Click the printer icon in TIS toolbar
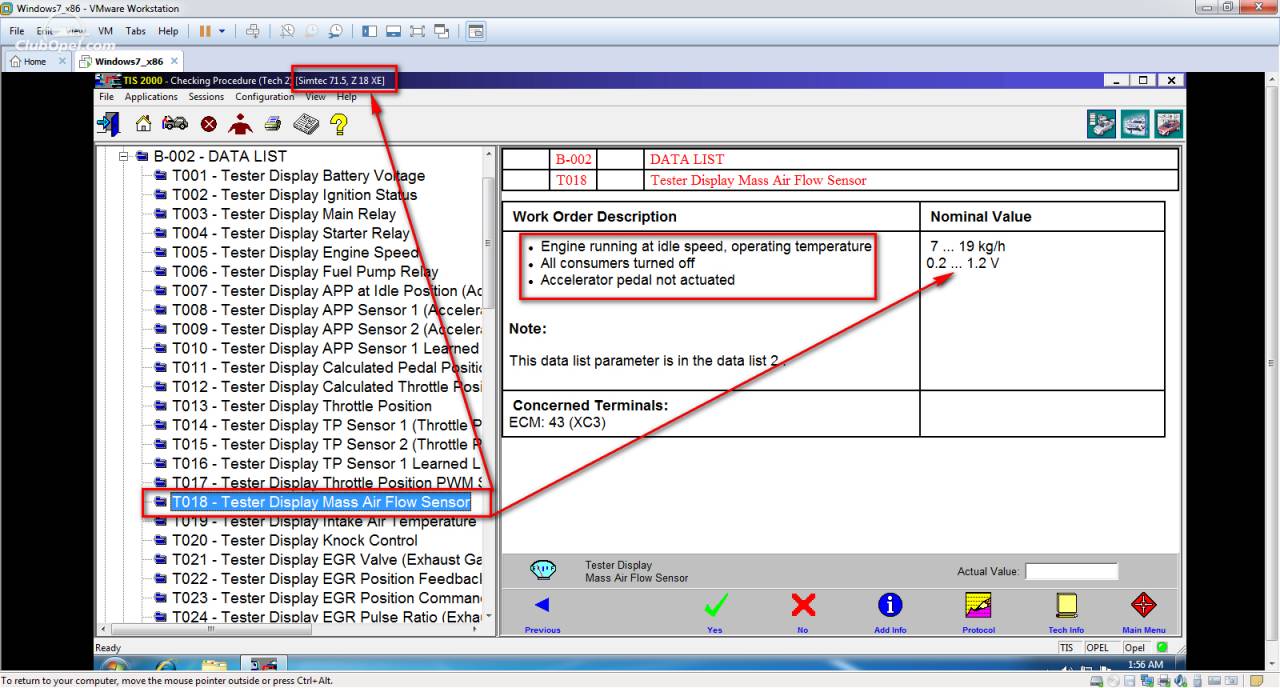Image resolution: width=1280 pixels, height=688 pixels. pyautogui.click(x=272, y=124)
